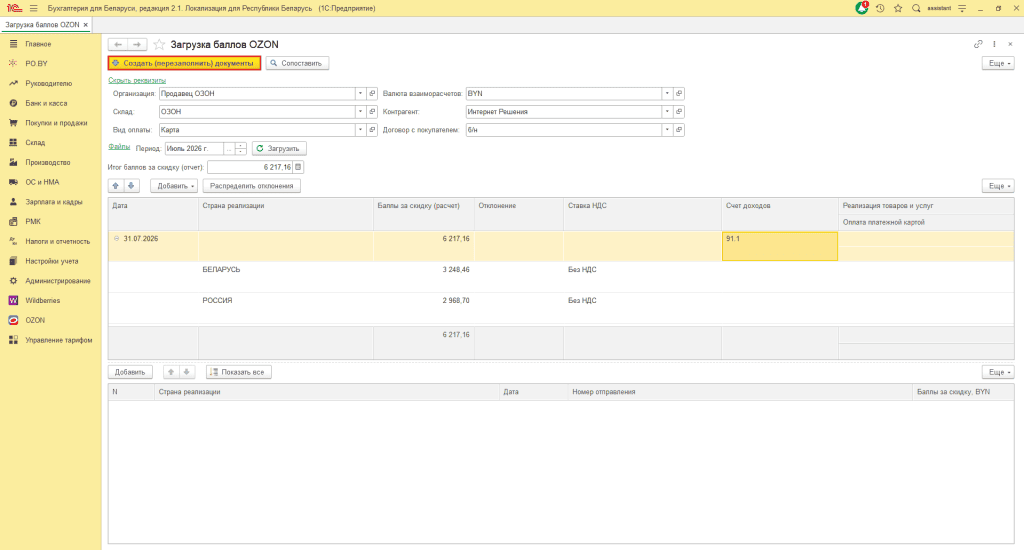This screenshot has width=1024, height=550.
Task: Open Валюта взаиморасчетов record via open icon
Action: 679,93
